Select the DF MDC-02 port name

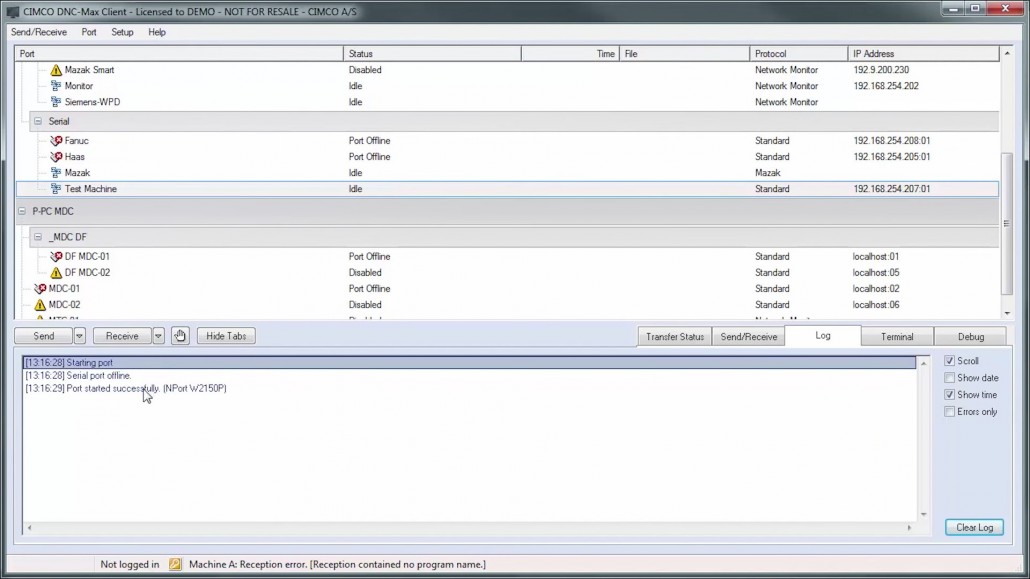(x=87, y=273)
